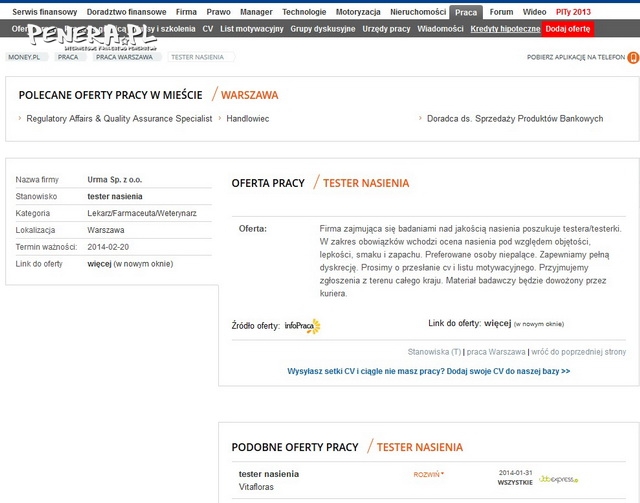This screenshot has width=640, height=503.
Task: Open the Technologie section
Action: [304, 12]
